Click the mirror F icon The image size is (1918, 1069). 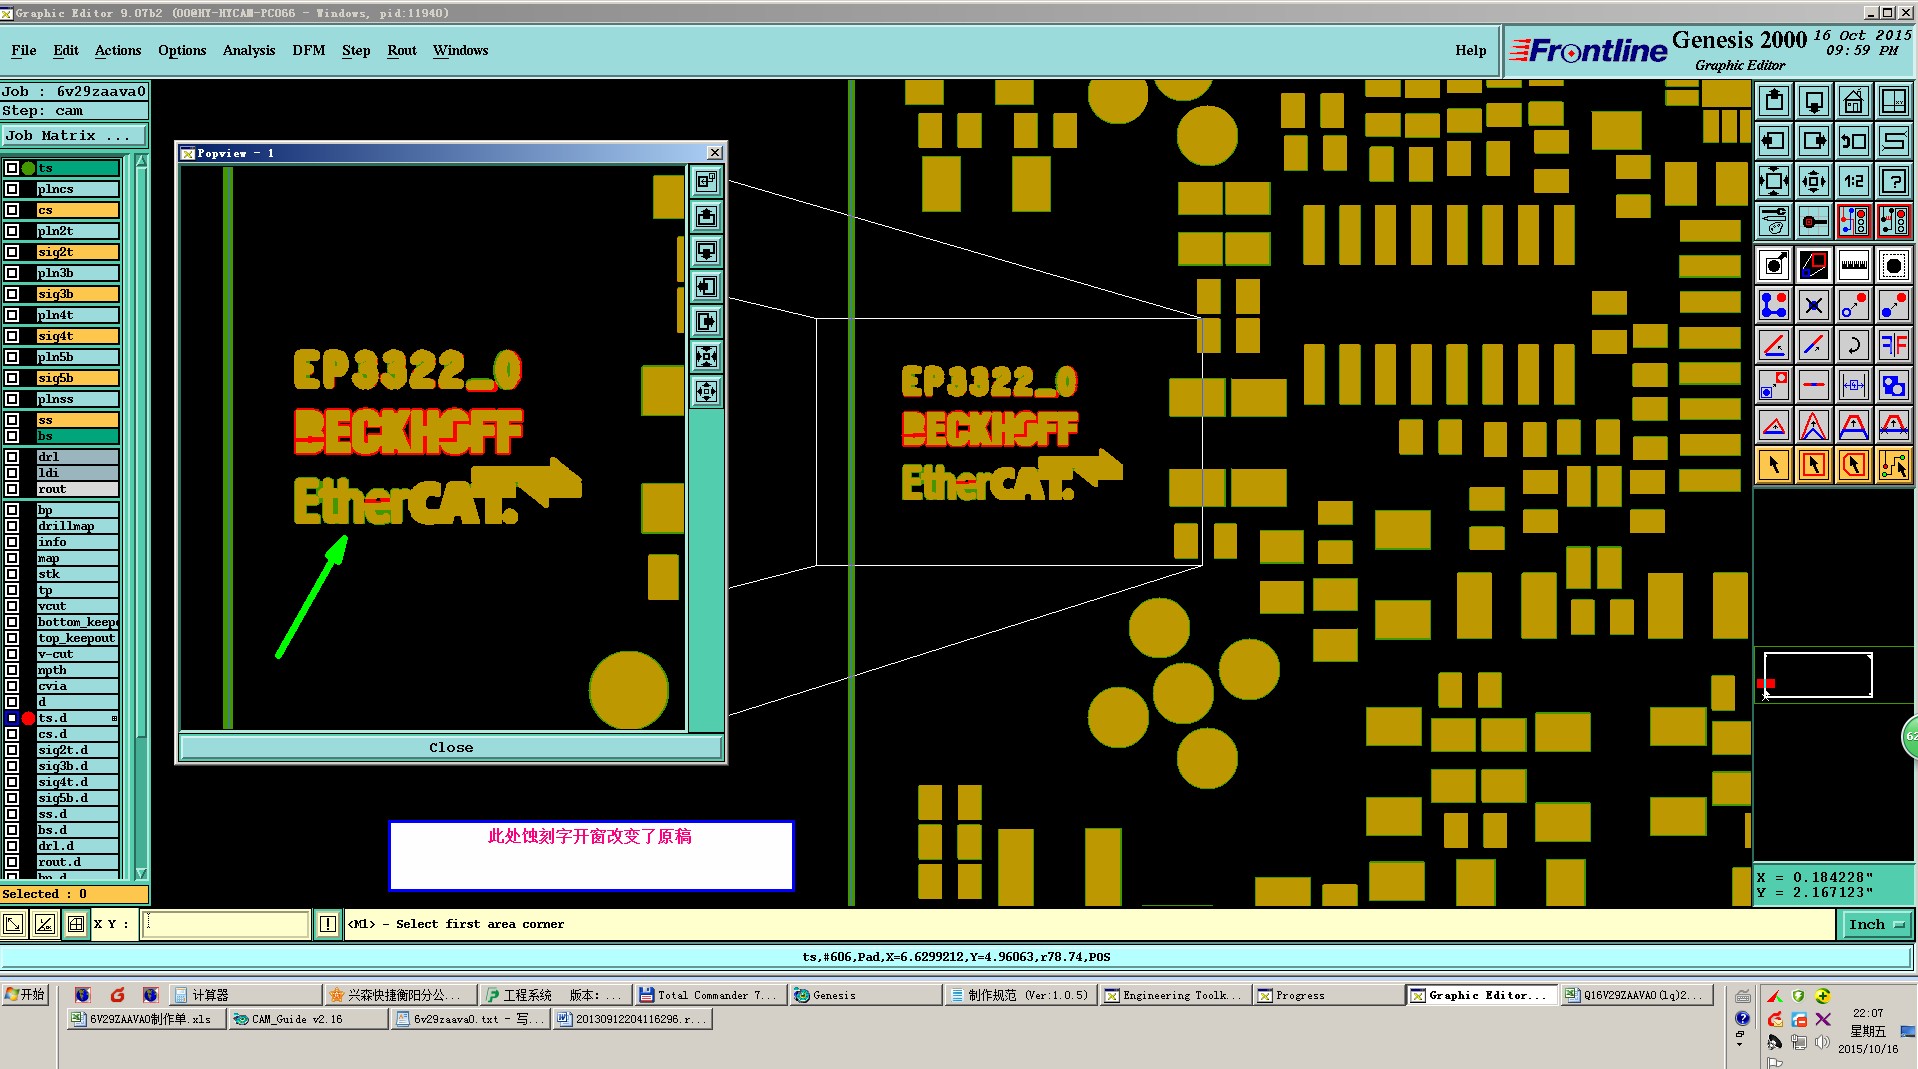pyautogui.click(x=1894, y=345)
